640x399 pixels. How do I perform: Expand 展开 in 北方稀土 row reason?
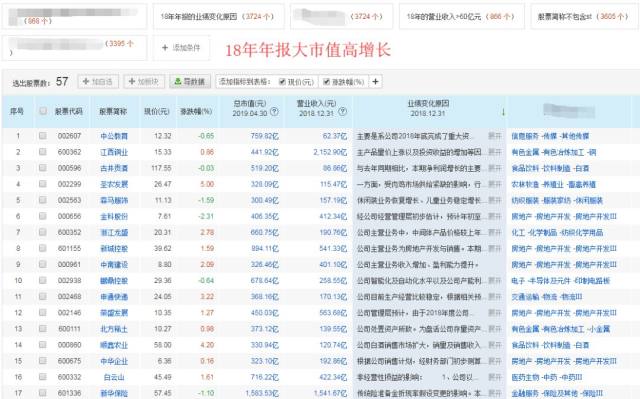point(495,329)
